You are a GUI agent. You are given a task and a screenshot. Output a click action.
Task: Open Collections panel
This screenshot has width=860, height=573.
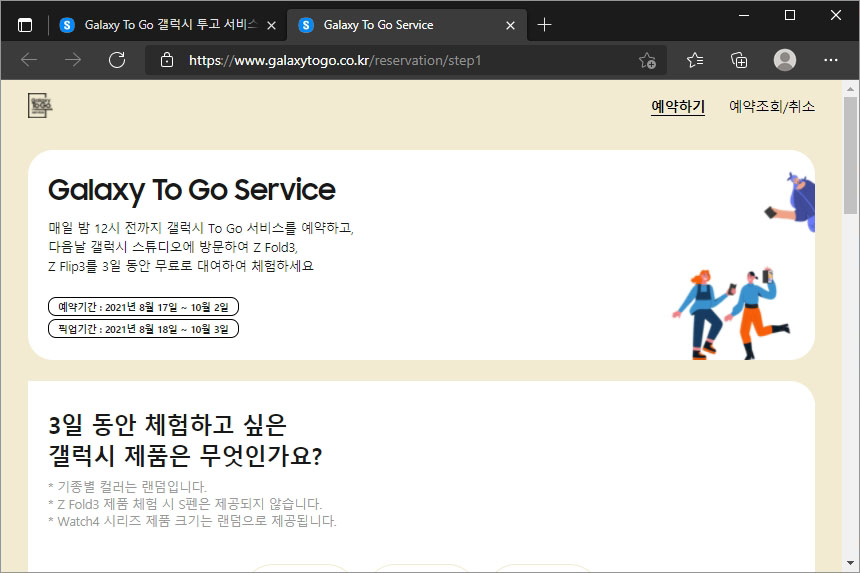click(739, 60)
